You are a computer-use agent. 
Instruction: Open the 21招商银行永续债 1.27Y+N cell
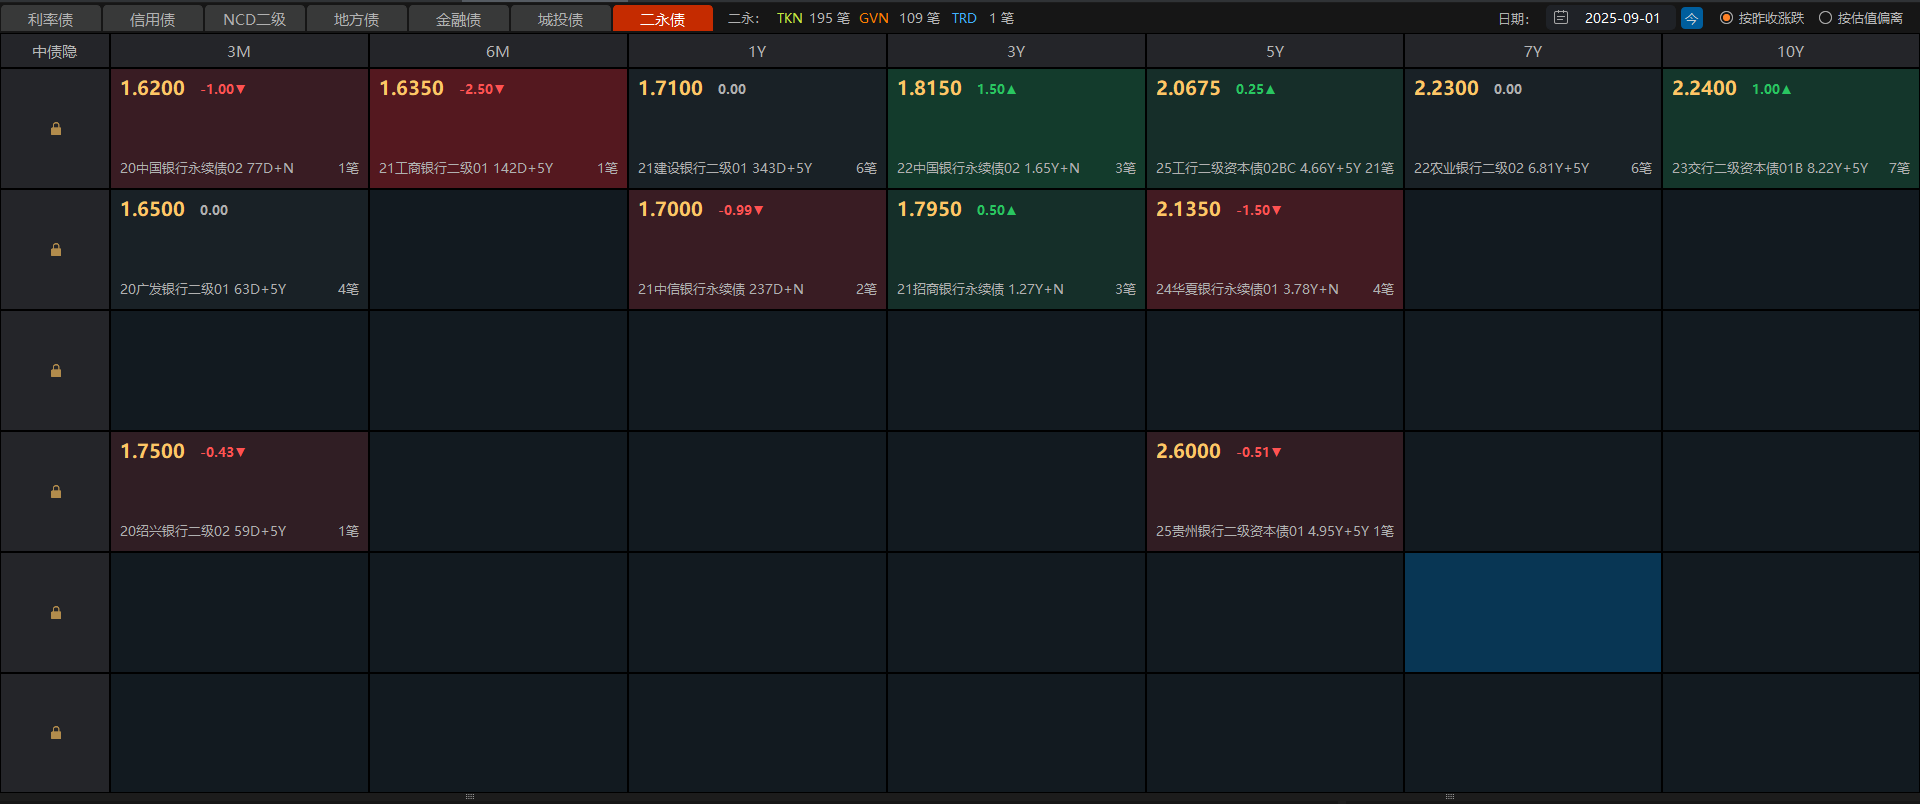coord(1016,249)
